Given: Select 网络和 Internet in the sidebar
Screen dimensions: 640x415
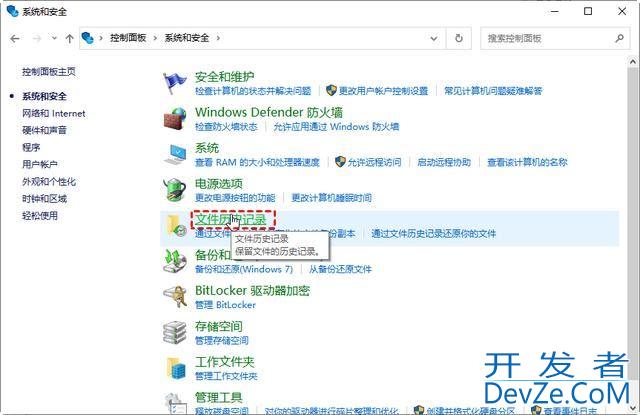Looking at the screenshot, I should (54, 113).
